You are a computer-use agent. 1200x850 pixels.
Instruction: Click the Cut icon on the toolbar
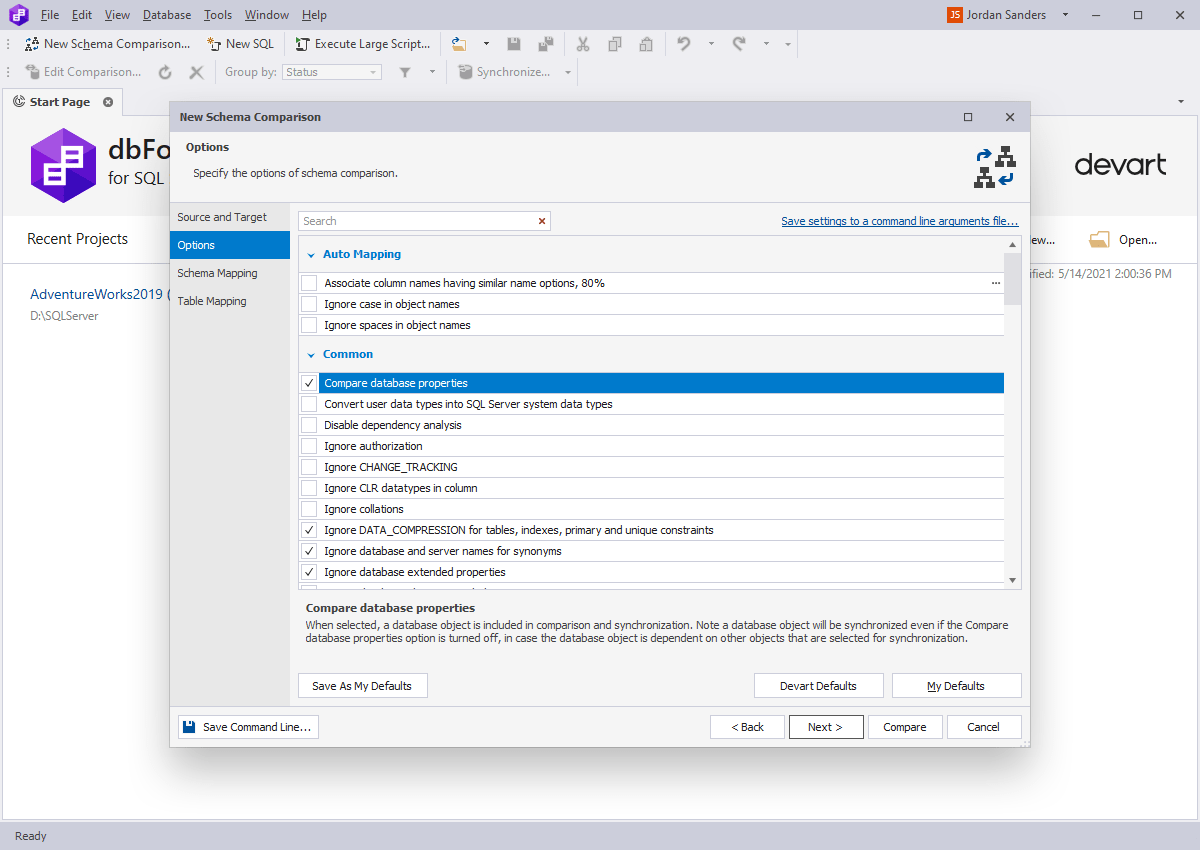[x=583, y=44]
